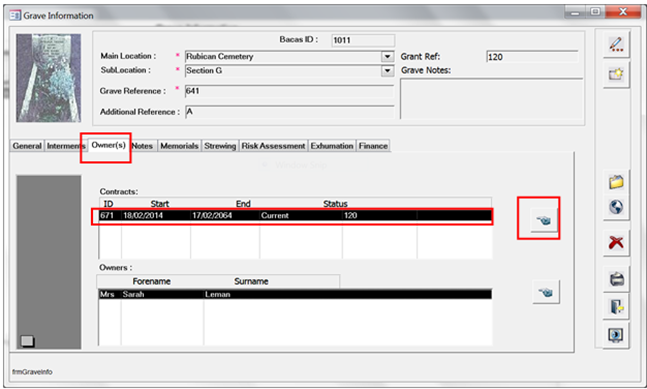Select owner Mrs Sarah Leman row

pos(295,294)
